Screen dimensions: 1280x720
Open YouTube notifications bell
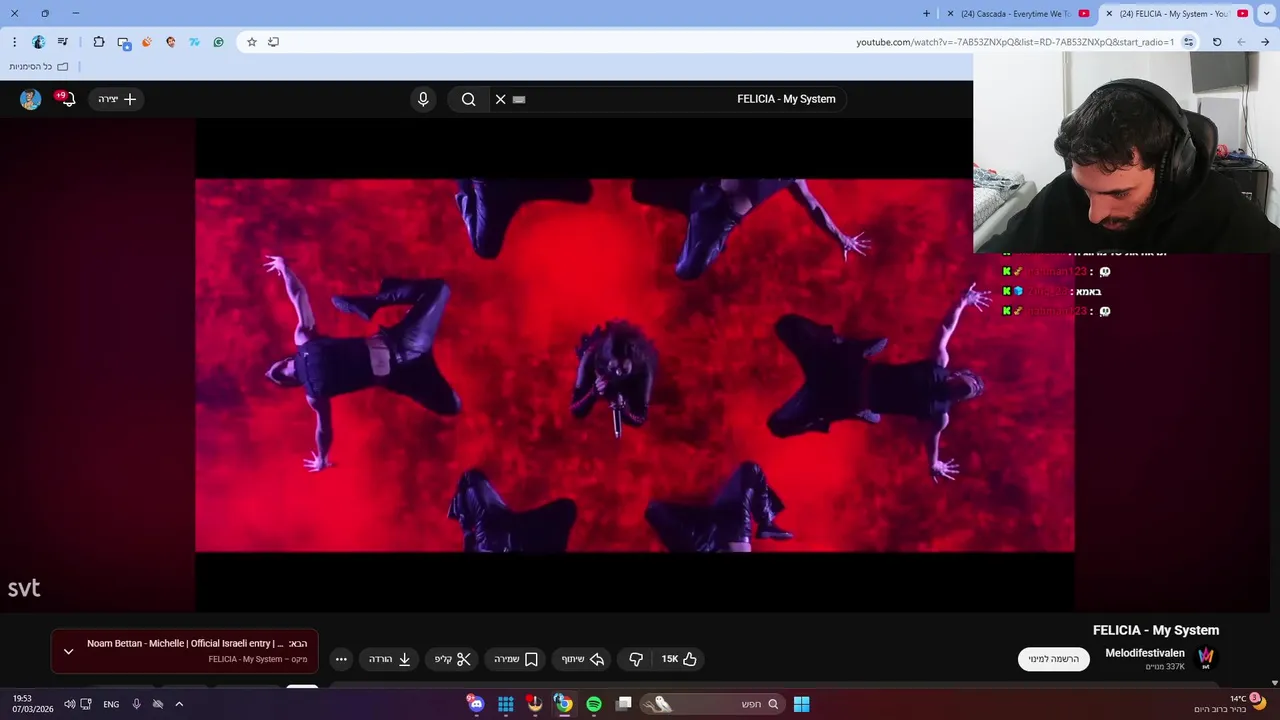(x=68, y=99)
